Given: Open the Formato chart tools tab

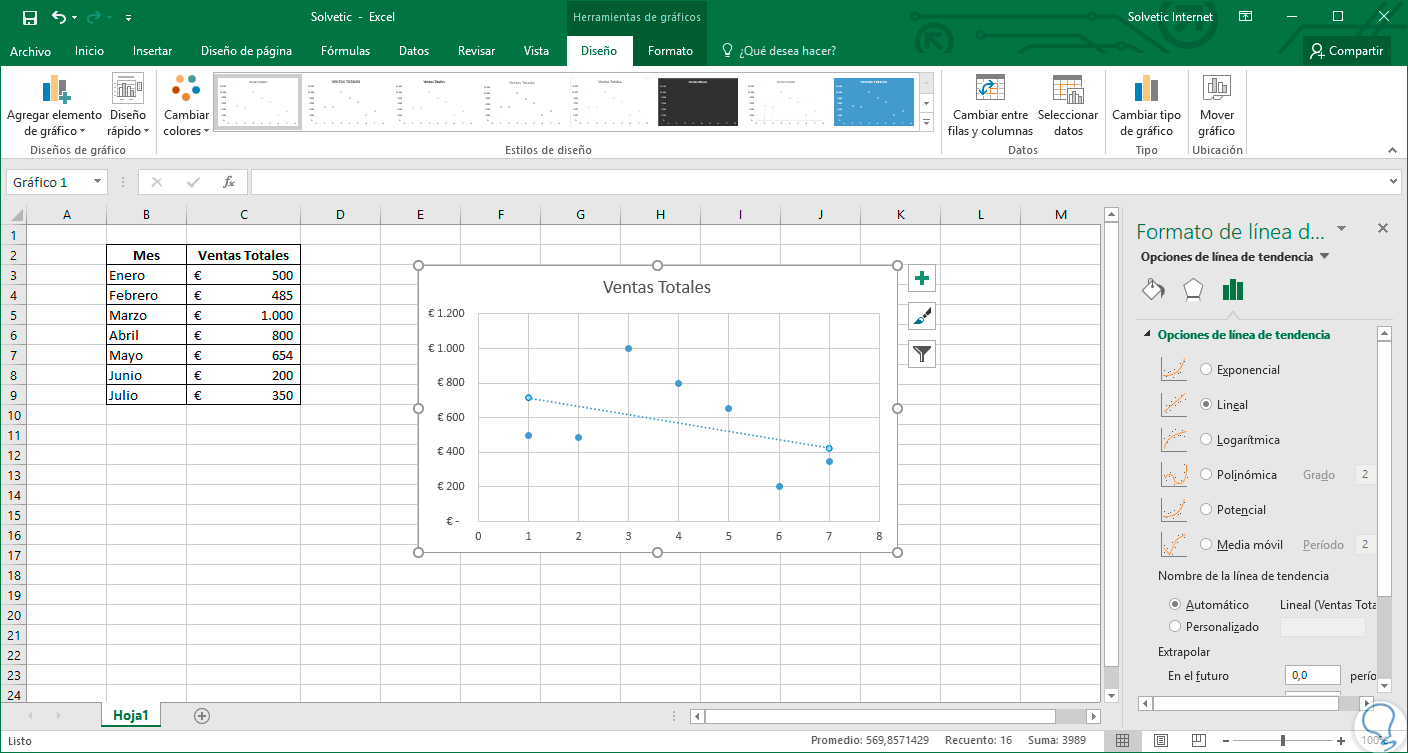Looking at the screenshot, I should (670, 51).
